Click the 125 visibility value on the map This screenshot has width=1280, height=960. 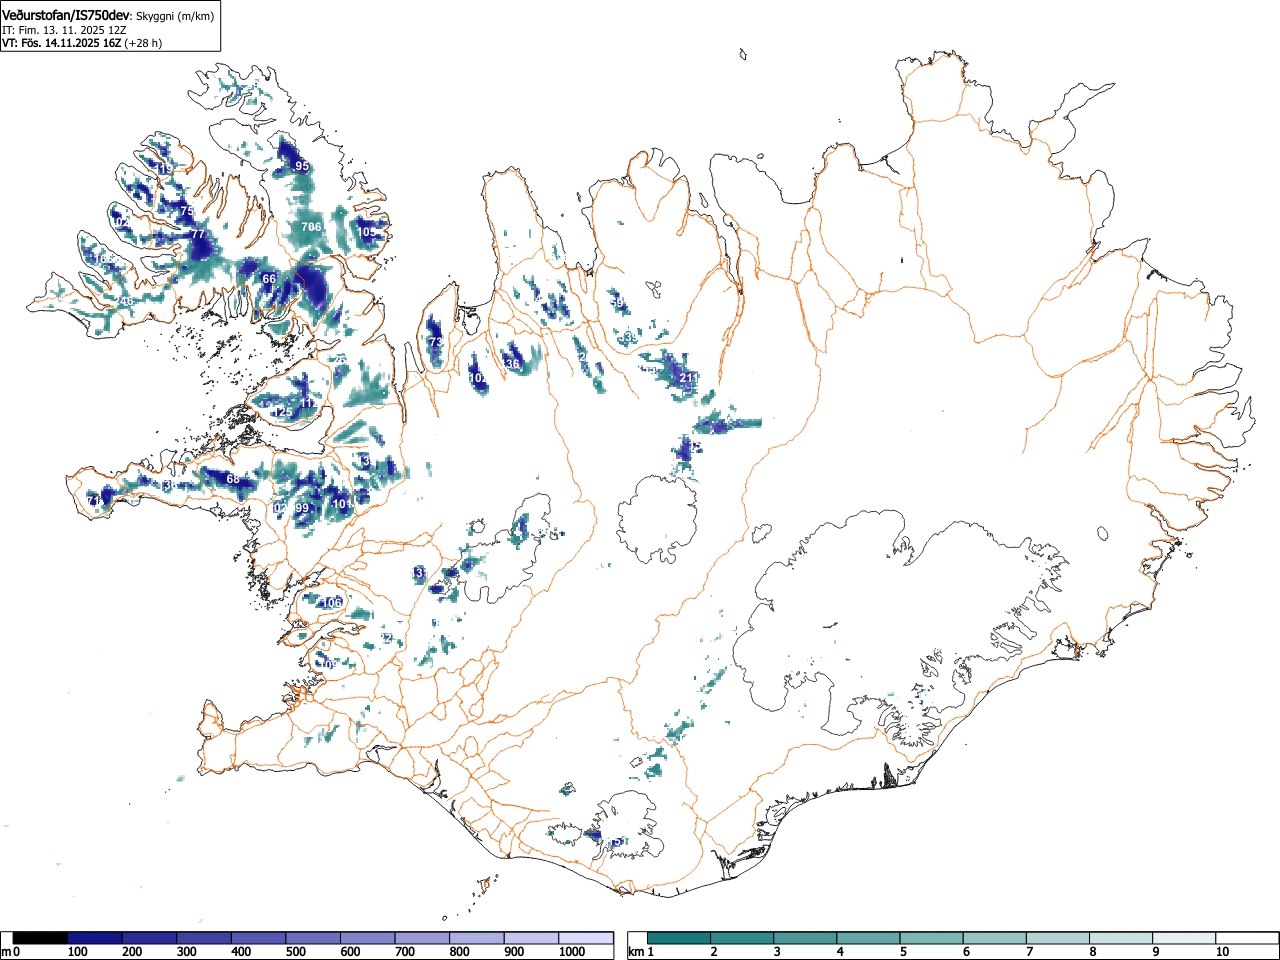point(284,412)
